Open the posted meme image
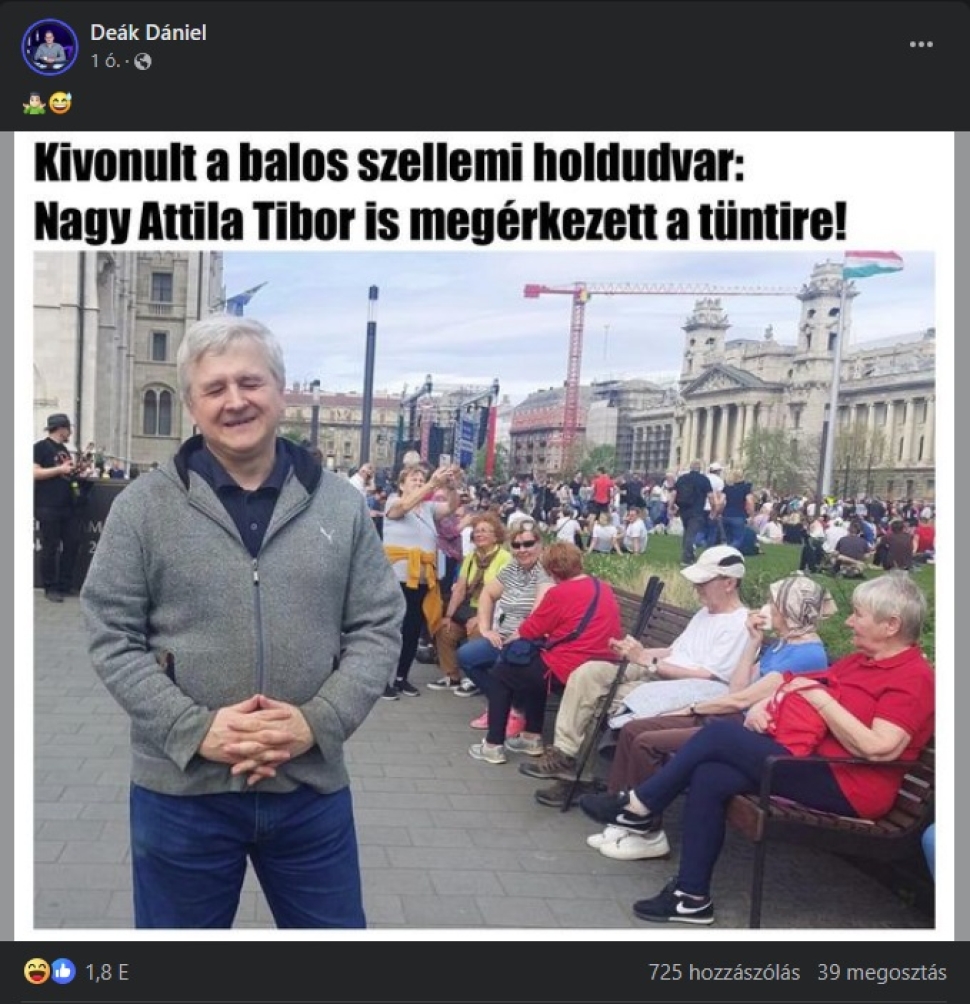Viewport: 970px width, 1004px height. coord(484,536)
